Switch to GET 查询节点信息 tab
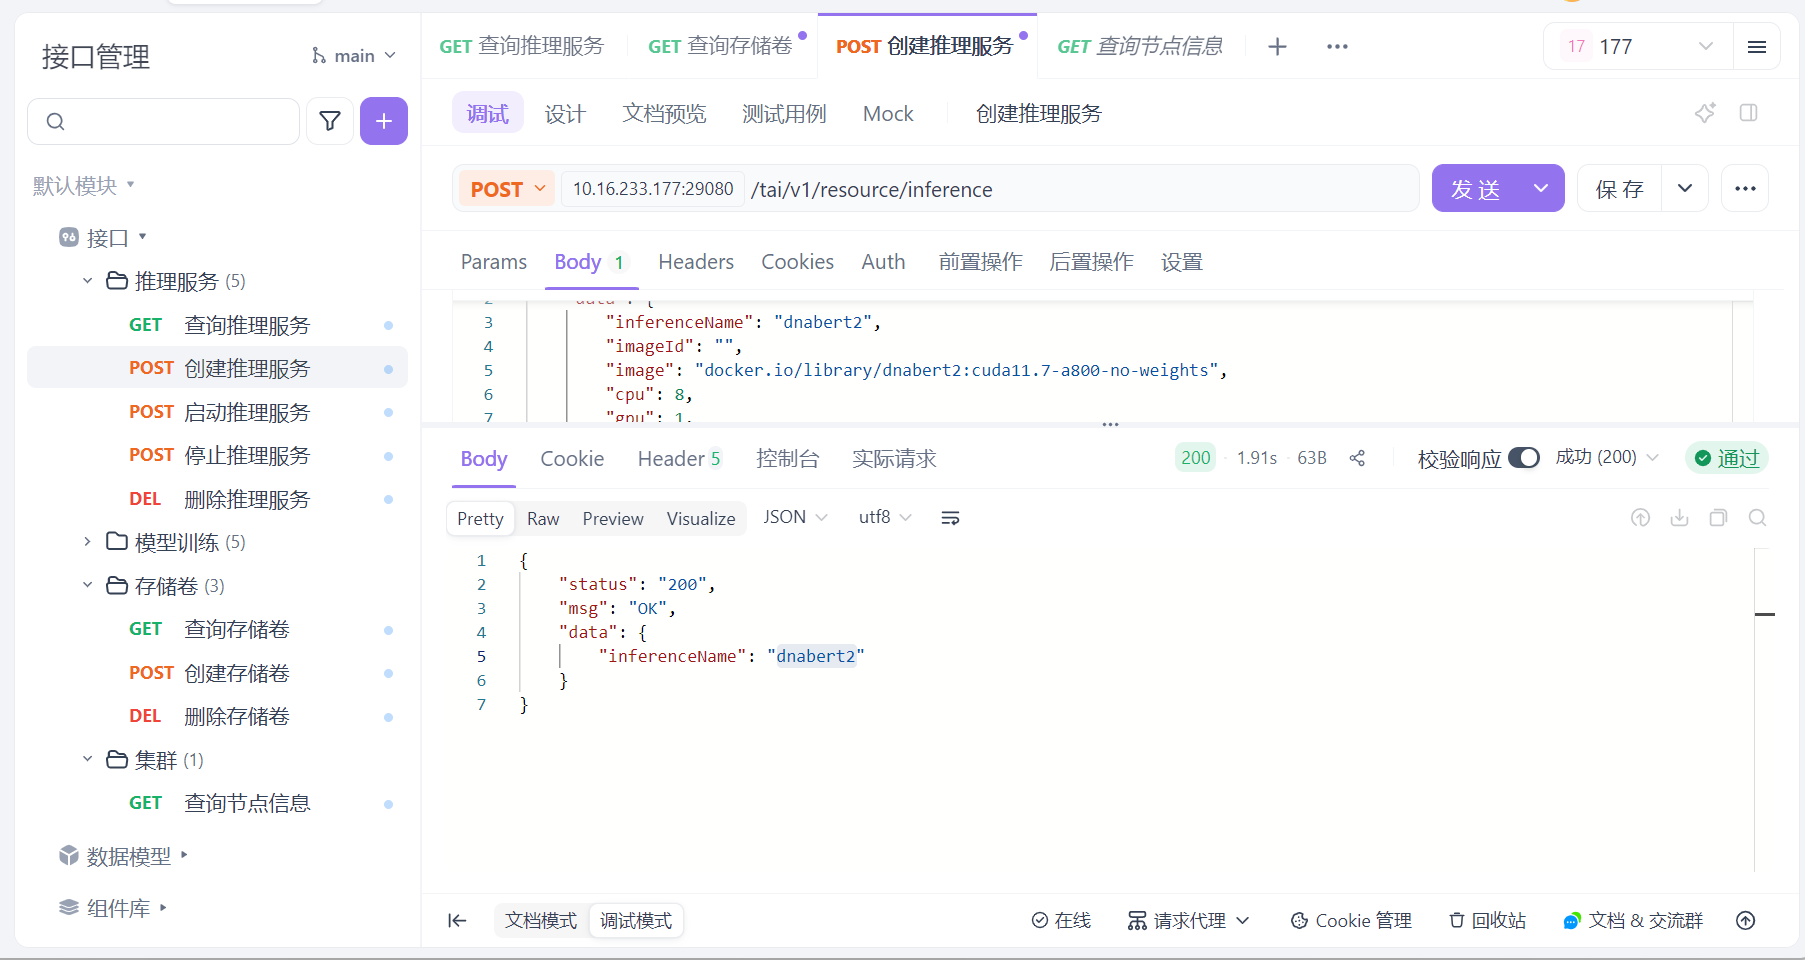1805x960 pixels. click(1140, 46)
